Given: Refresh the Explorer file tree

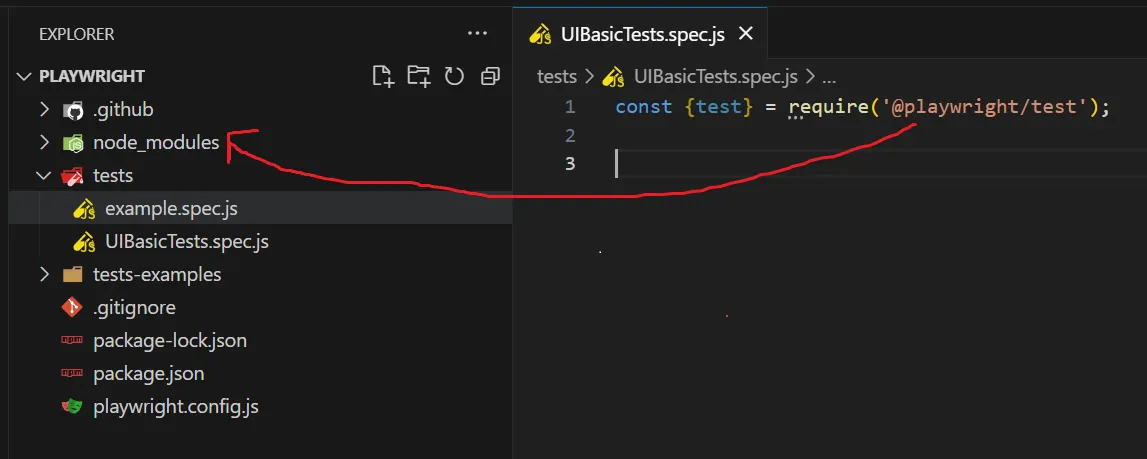Looking at the screenshot, I should [x=454, y=76].
